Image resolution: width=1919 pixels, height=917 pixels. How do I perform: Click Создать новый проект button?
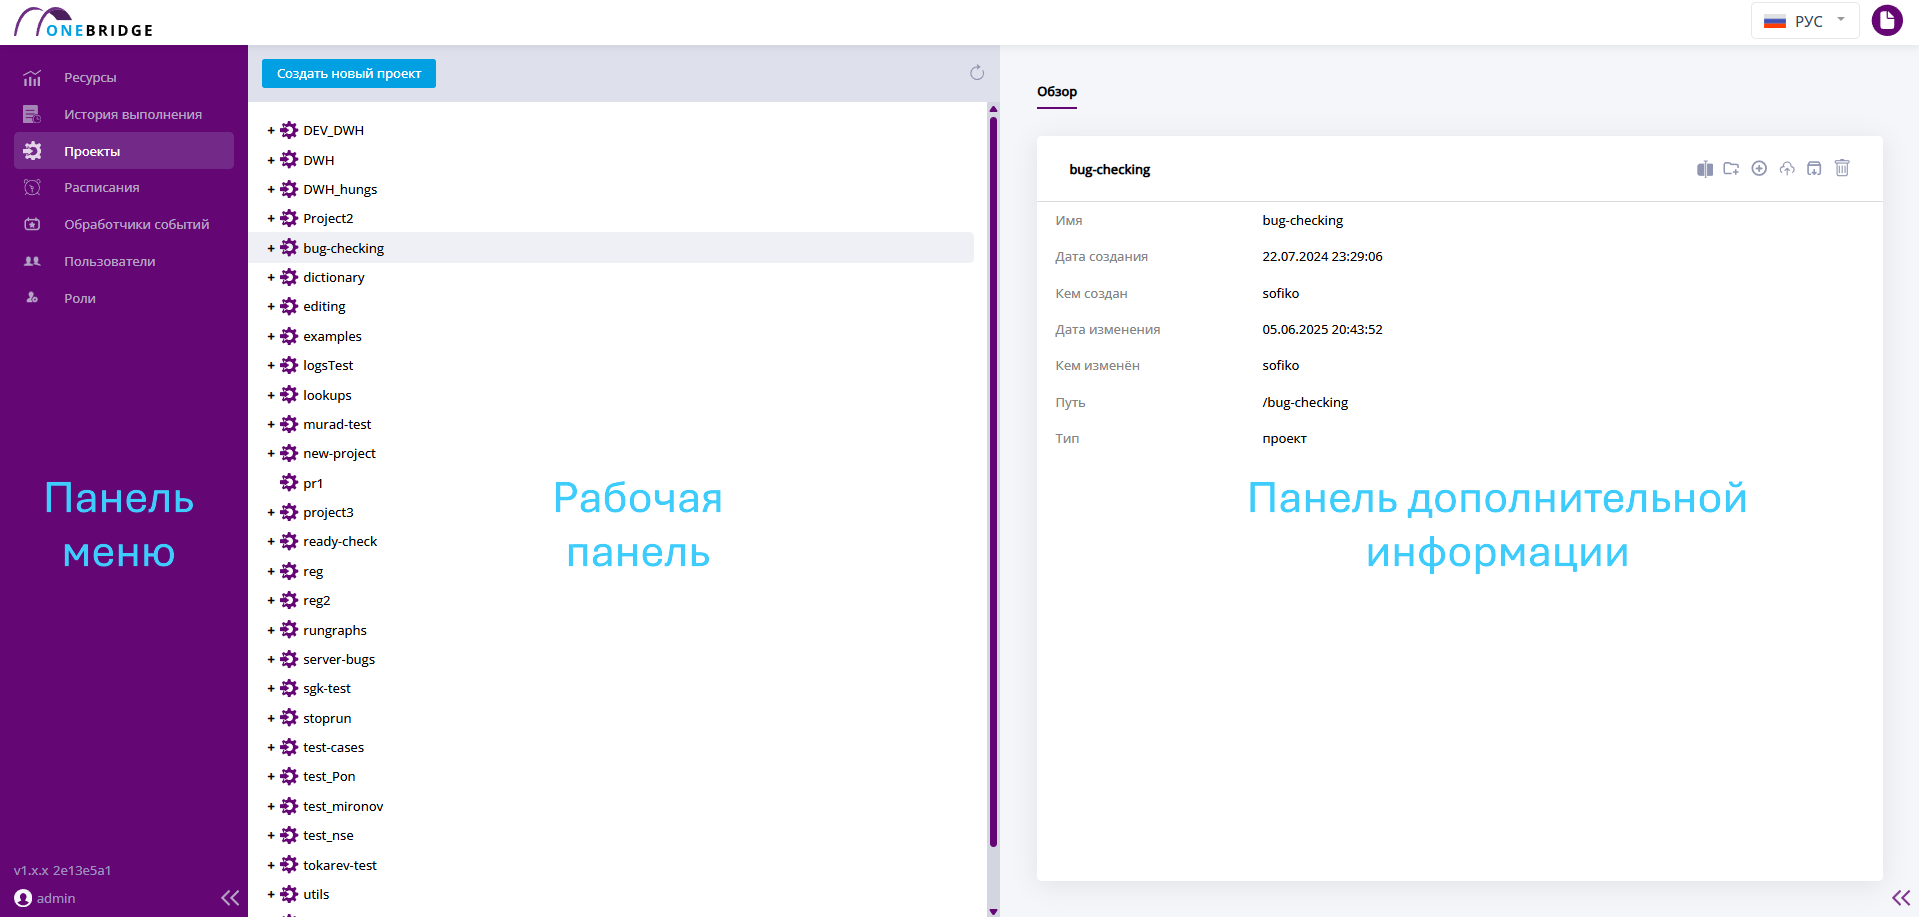[349, 74]
